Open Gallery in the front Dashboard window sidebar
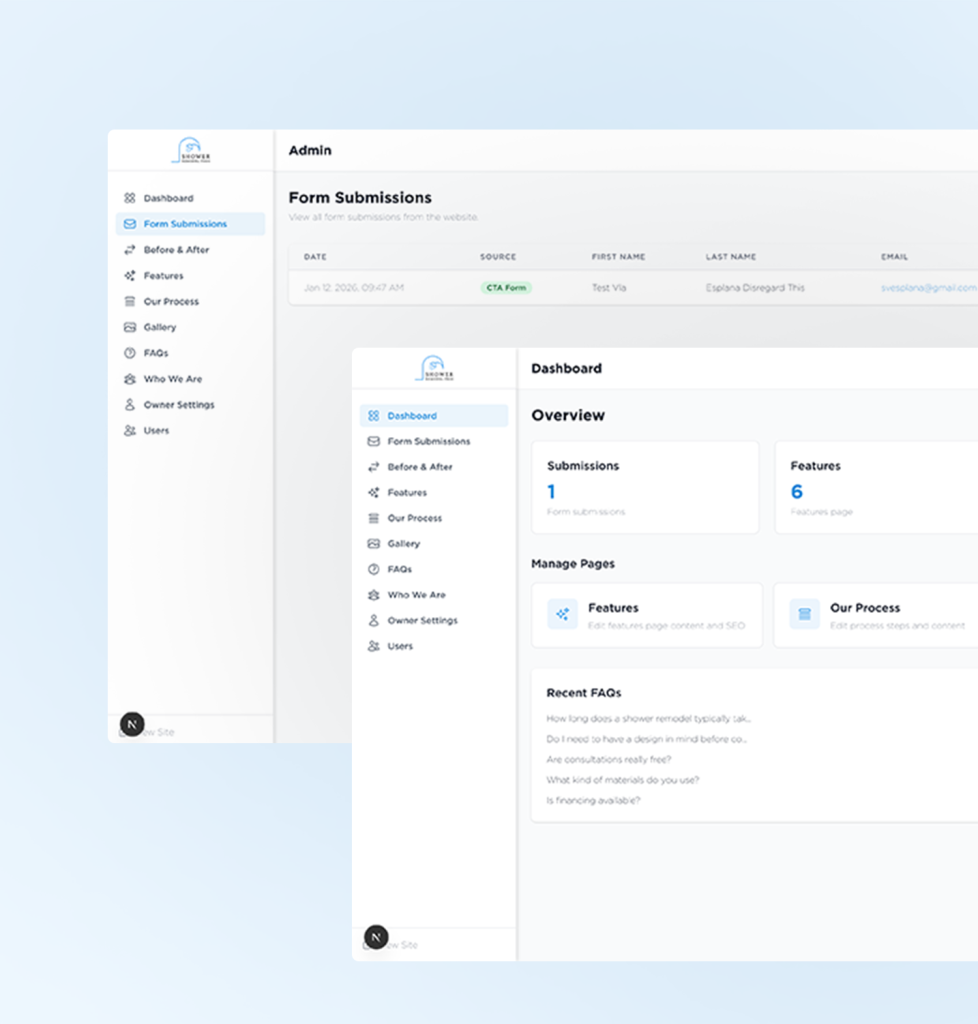 [x=403, y=544]
